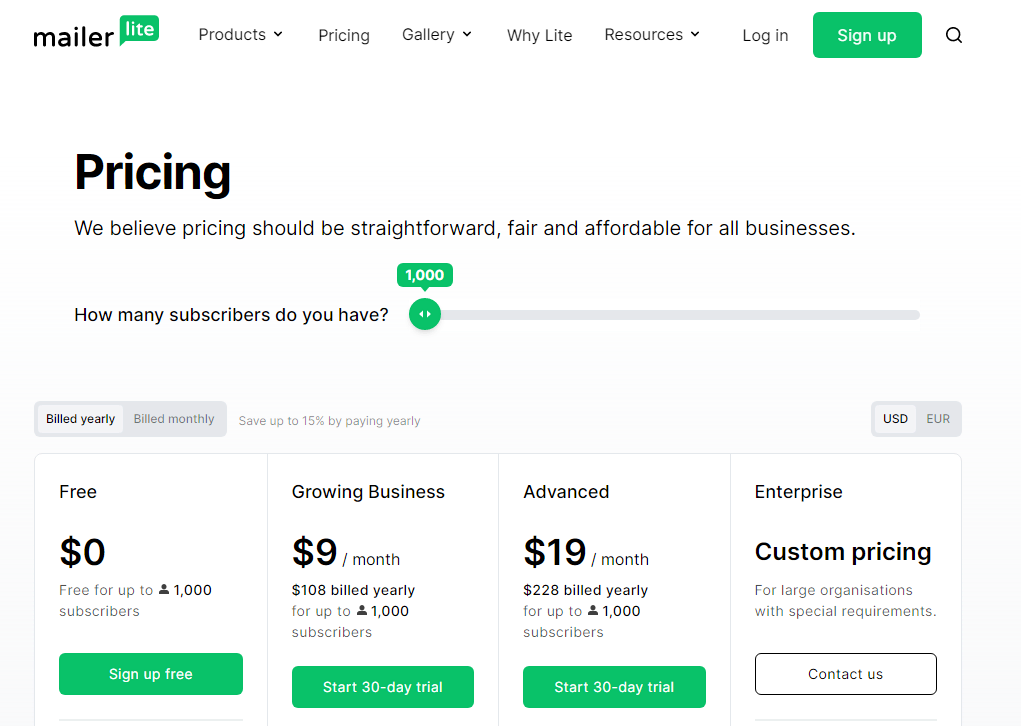Click the MailerLite logo
The height and width of the screenshot is (726, 1021).
pyautogui.click(x=96, y=33)
